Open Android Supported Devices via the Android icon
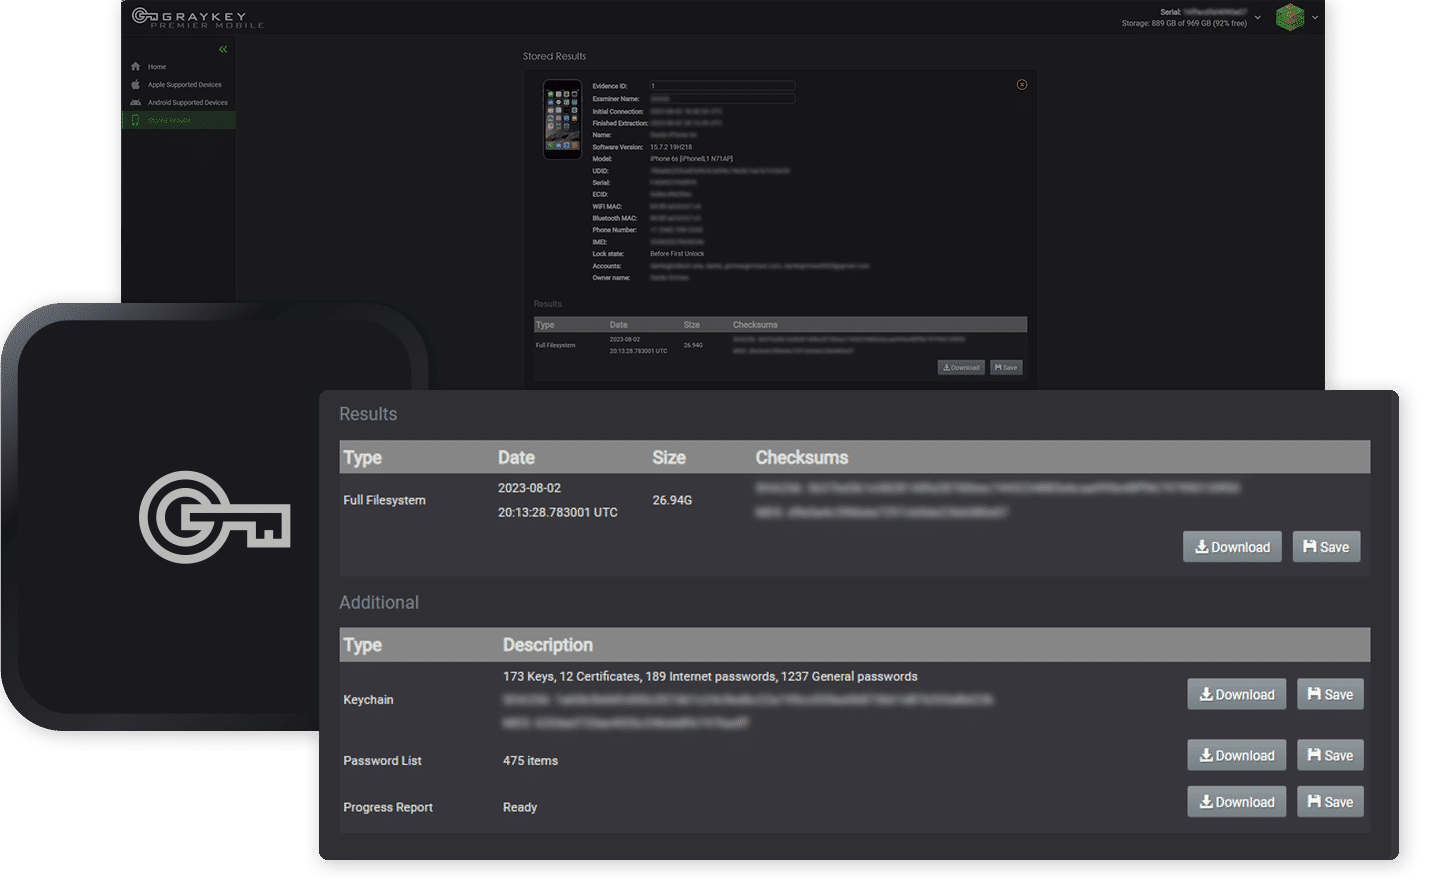 point(136,102)
